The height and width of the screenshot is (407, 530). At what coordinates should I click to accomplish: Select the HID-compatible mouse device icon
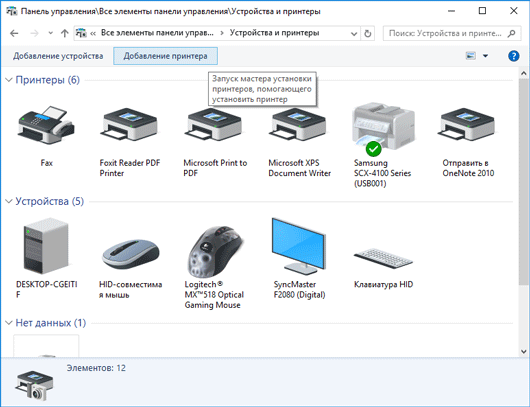coord(130,254)
